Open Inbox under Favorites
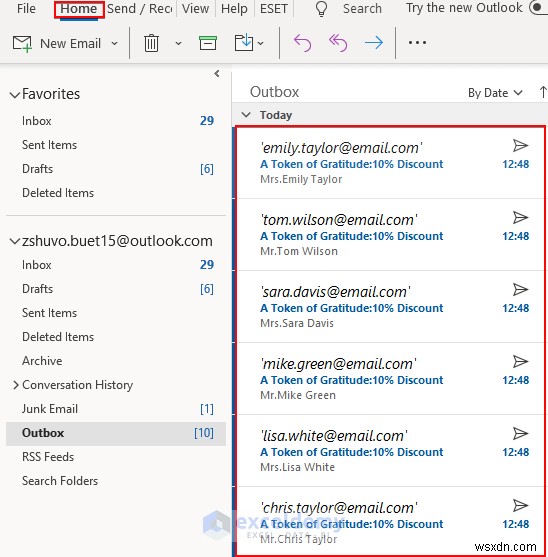Viewport: 548px width, 557px height. point(116,121)
